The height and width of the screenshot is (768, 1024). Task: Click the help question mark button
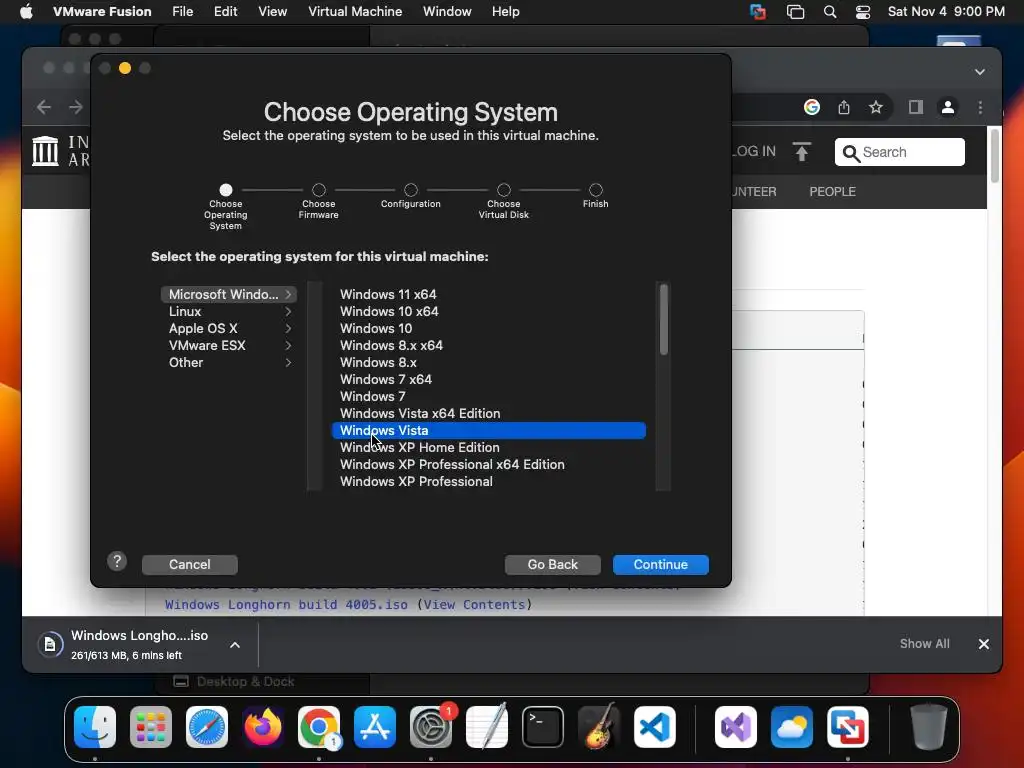coord(117,562)
